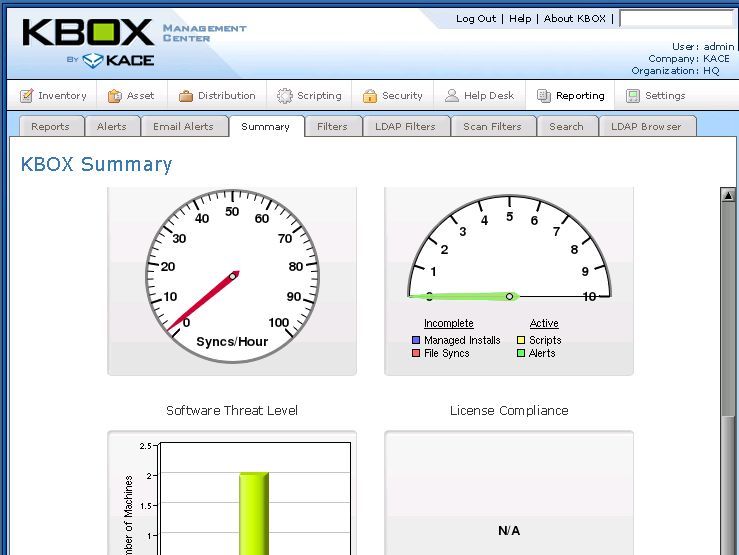Click the Syncs/Hour gauge label

coord(232,342)
